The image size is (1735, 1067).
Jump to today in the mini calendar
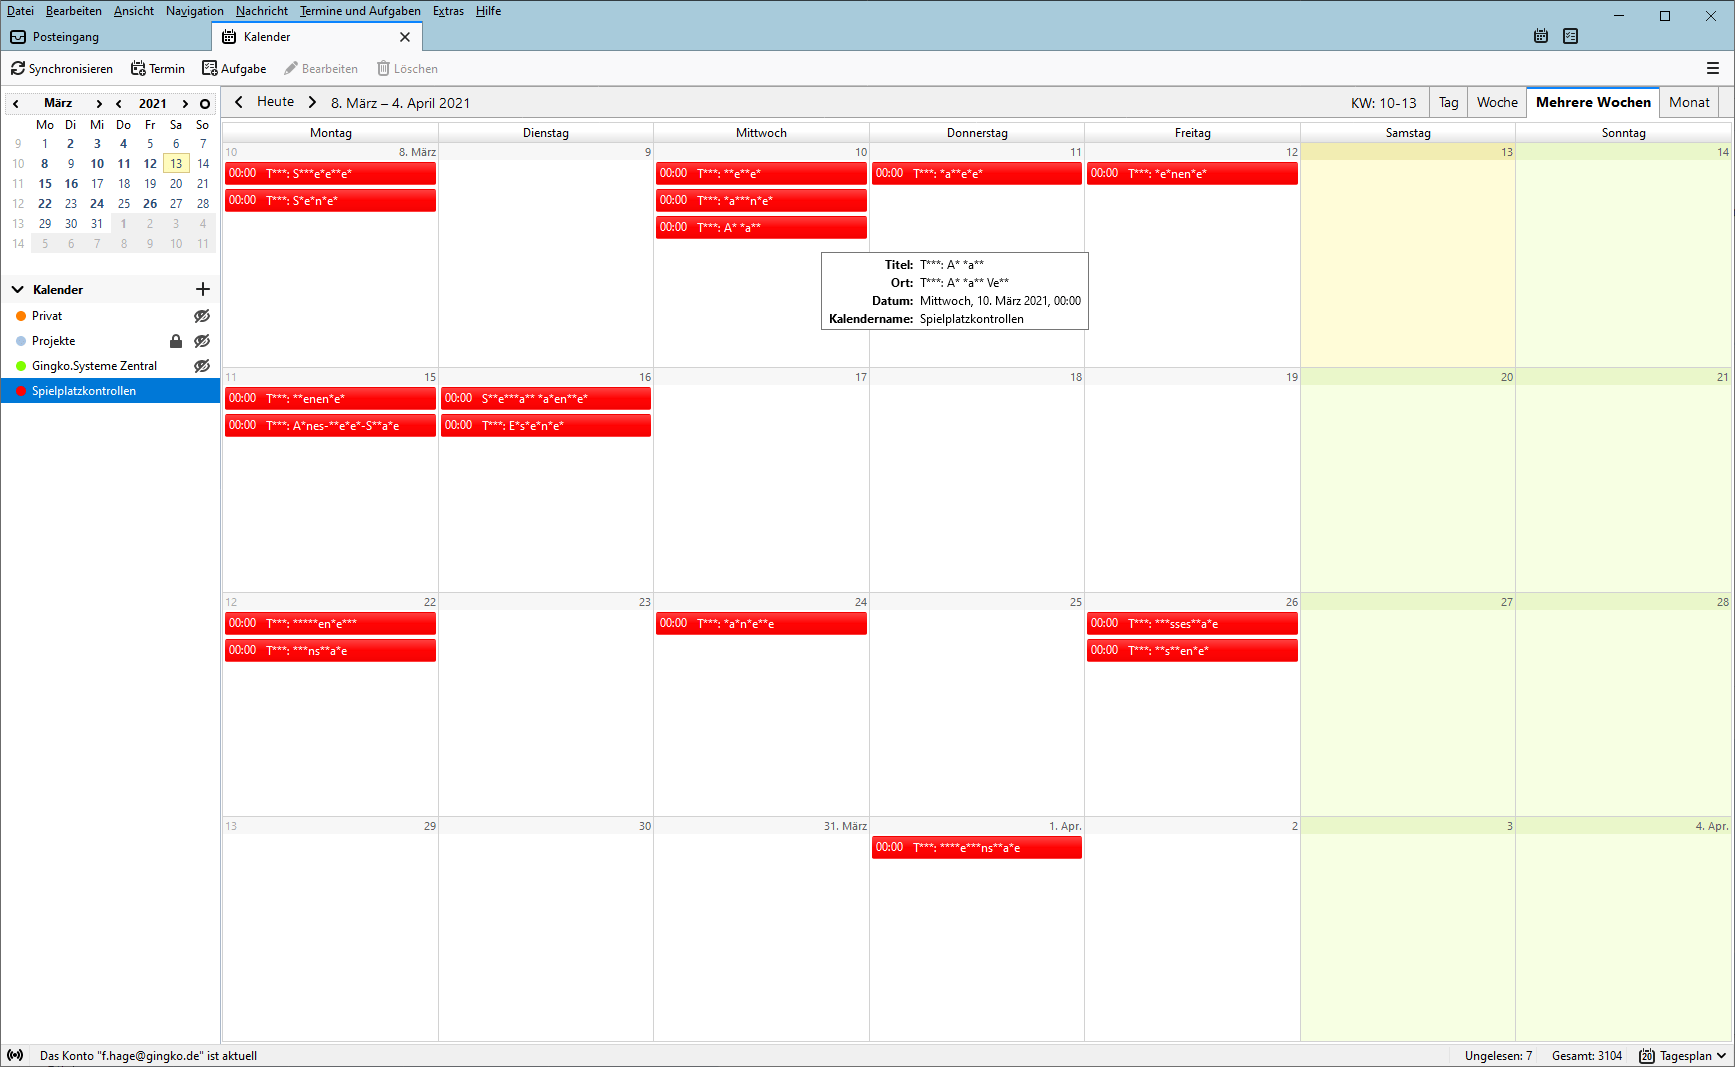205,104
